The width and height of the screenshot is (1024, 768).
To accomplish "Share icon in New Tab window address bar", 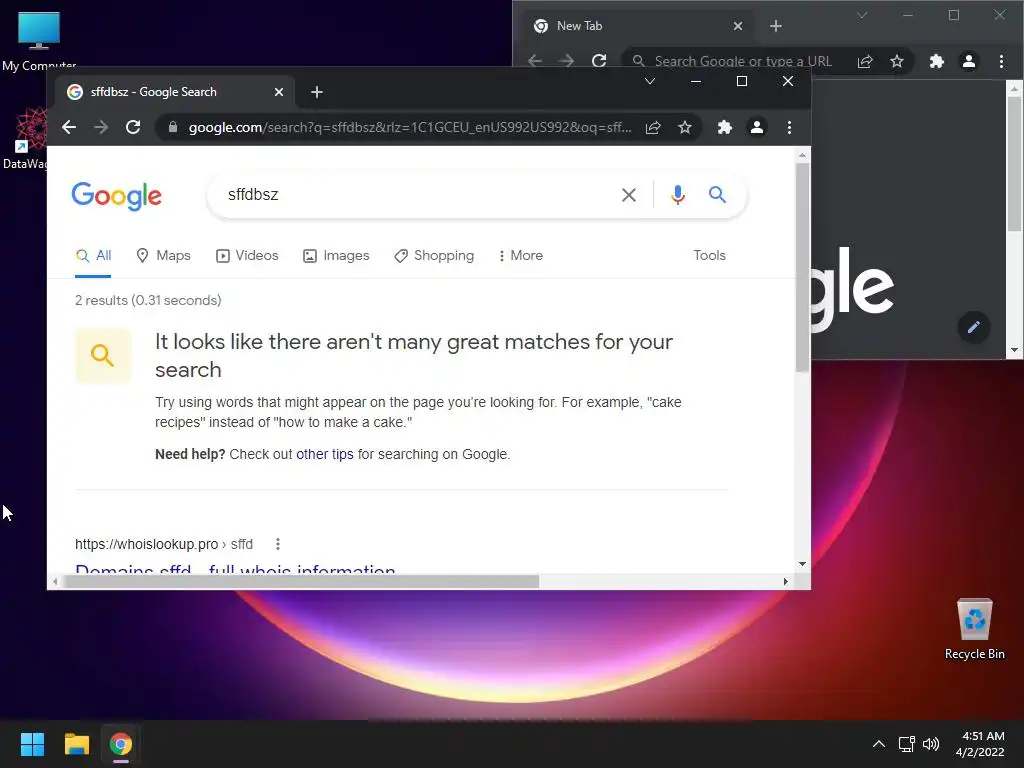I will (x=865, y=61).
